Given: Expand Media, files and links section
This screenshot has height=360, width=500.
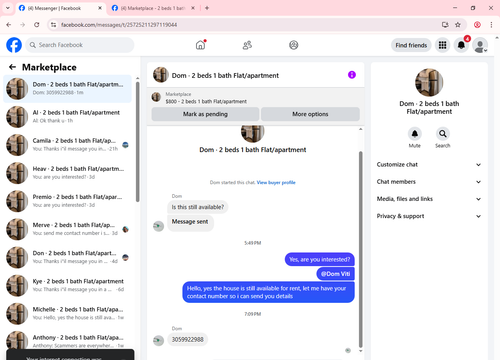Looking at the screenshot, I should coord(429,199).
